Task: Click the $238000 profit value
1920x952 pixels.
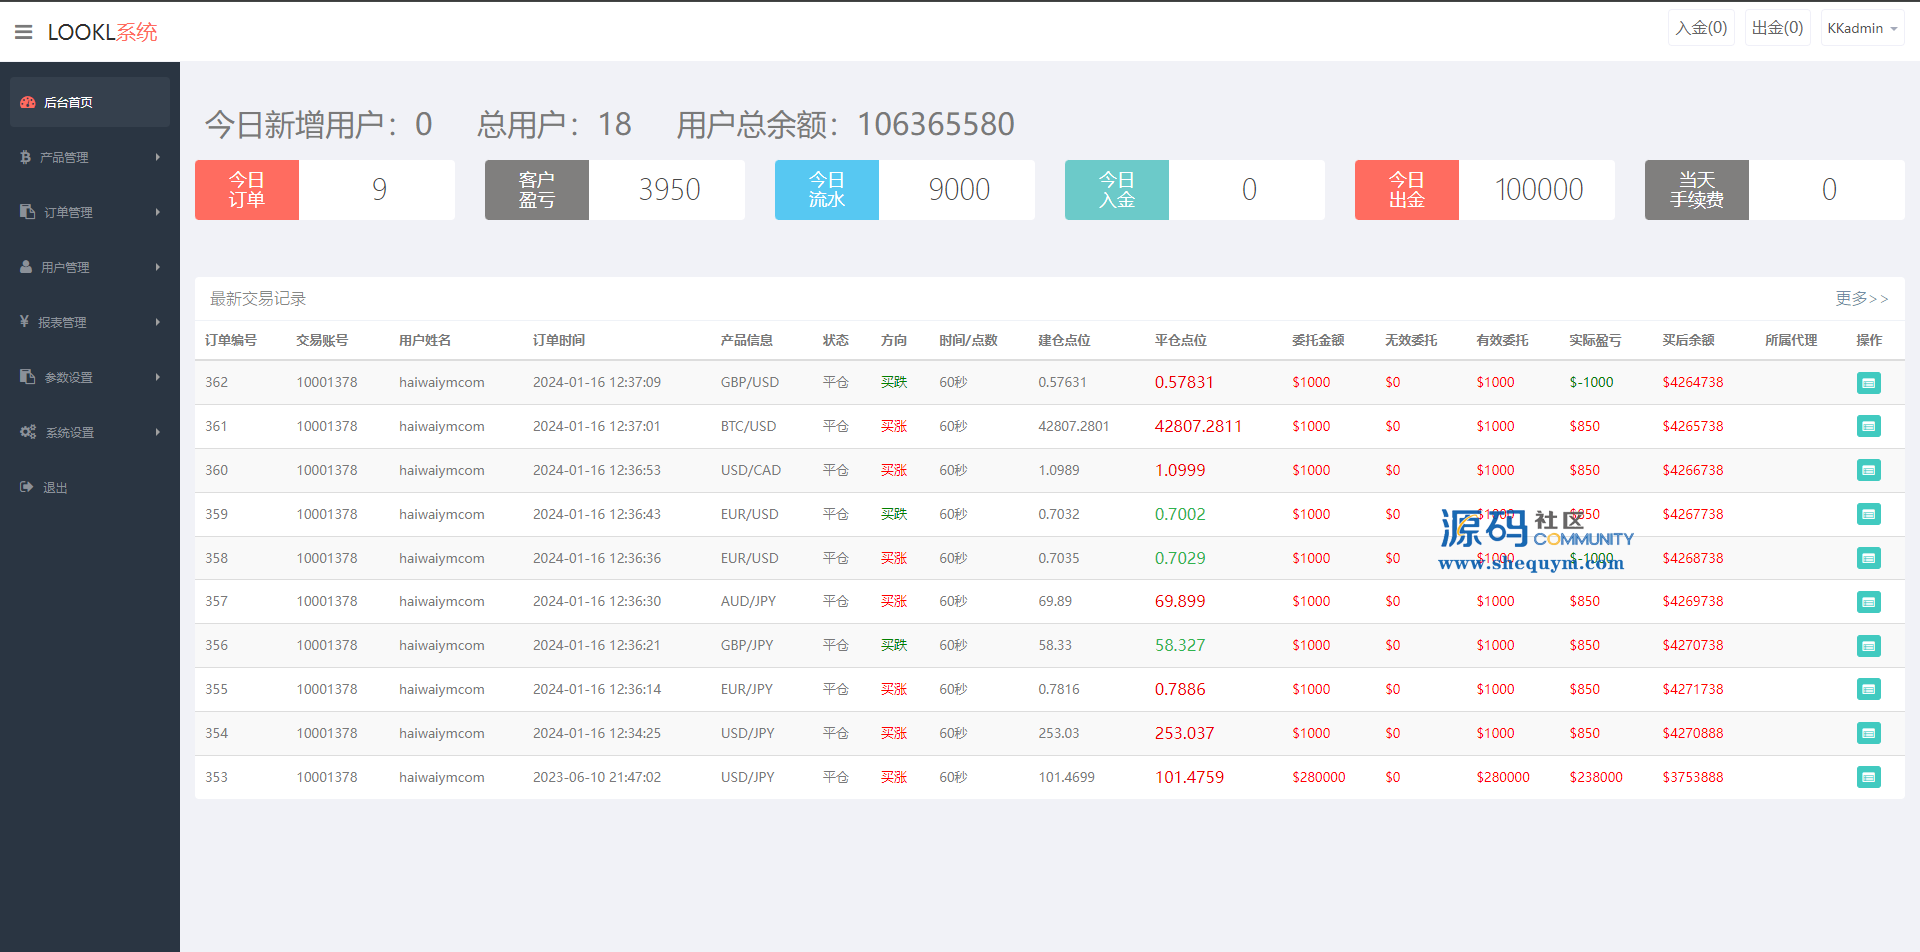Action: 1596,777
